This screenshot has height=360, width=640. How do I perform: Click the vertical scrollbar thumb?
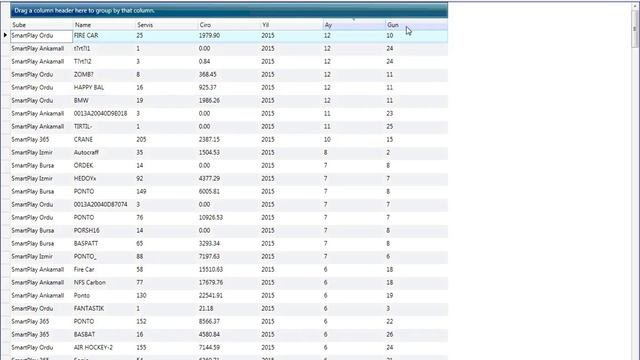(635, 29)
